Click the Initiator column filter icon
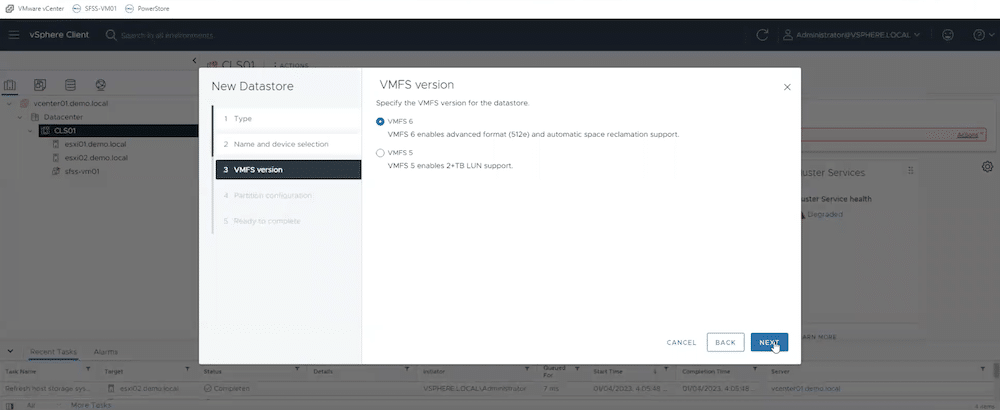The width and height of the screenshot is (1000, 410). (527, 369)
